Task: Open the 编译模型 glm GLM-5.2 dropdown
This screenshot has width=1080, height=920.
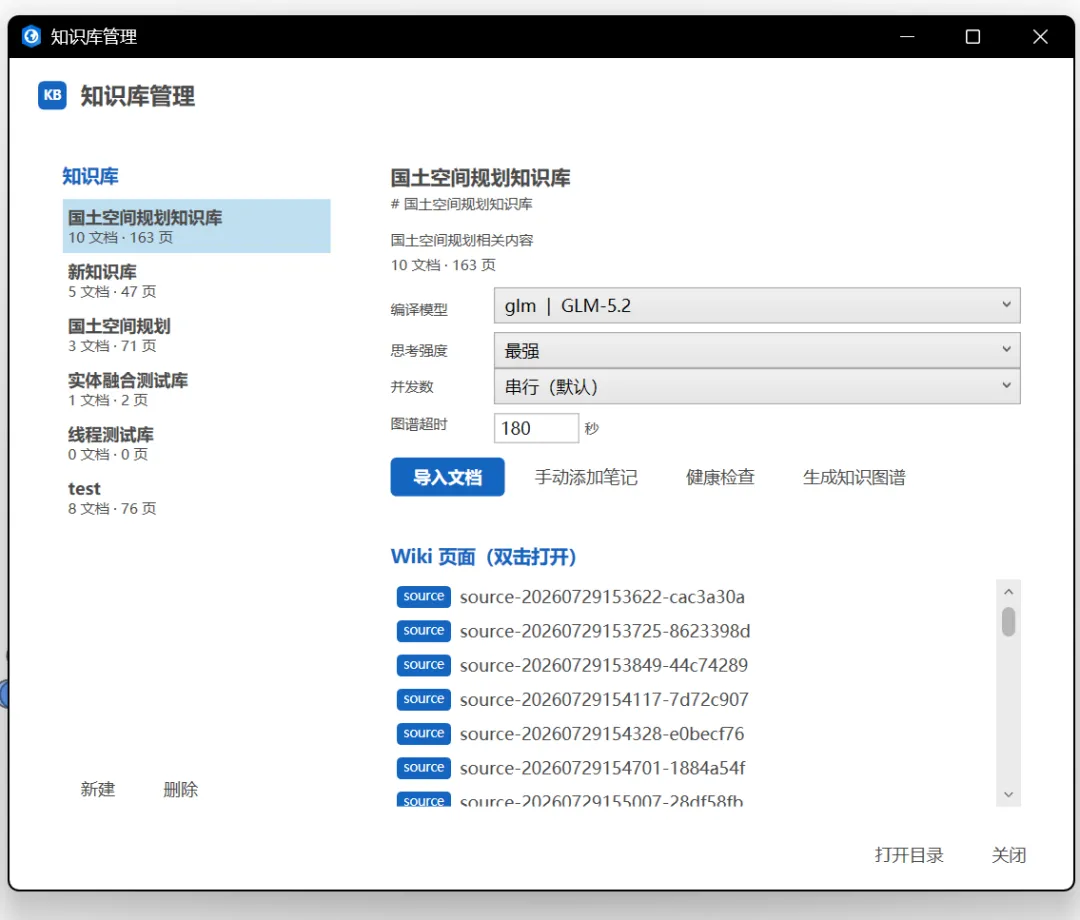Action: 757,305
